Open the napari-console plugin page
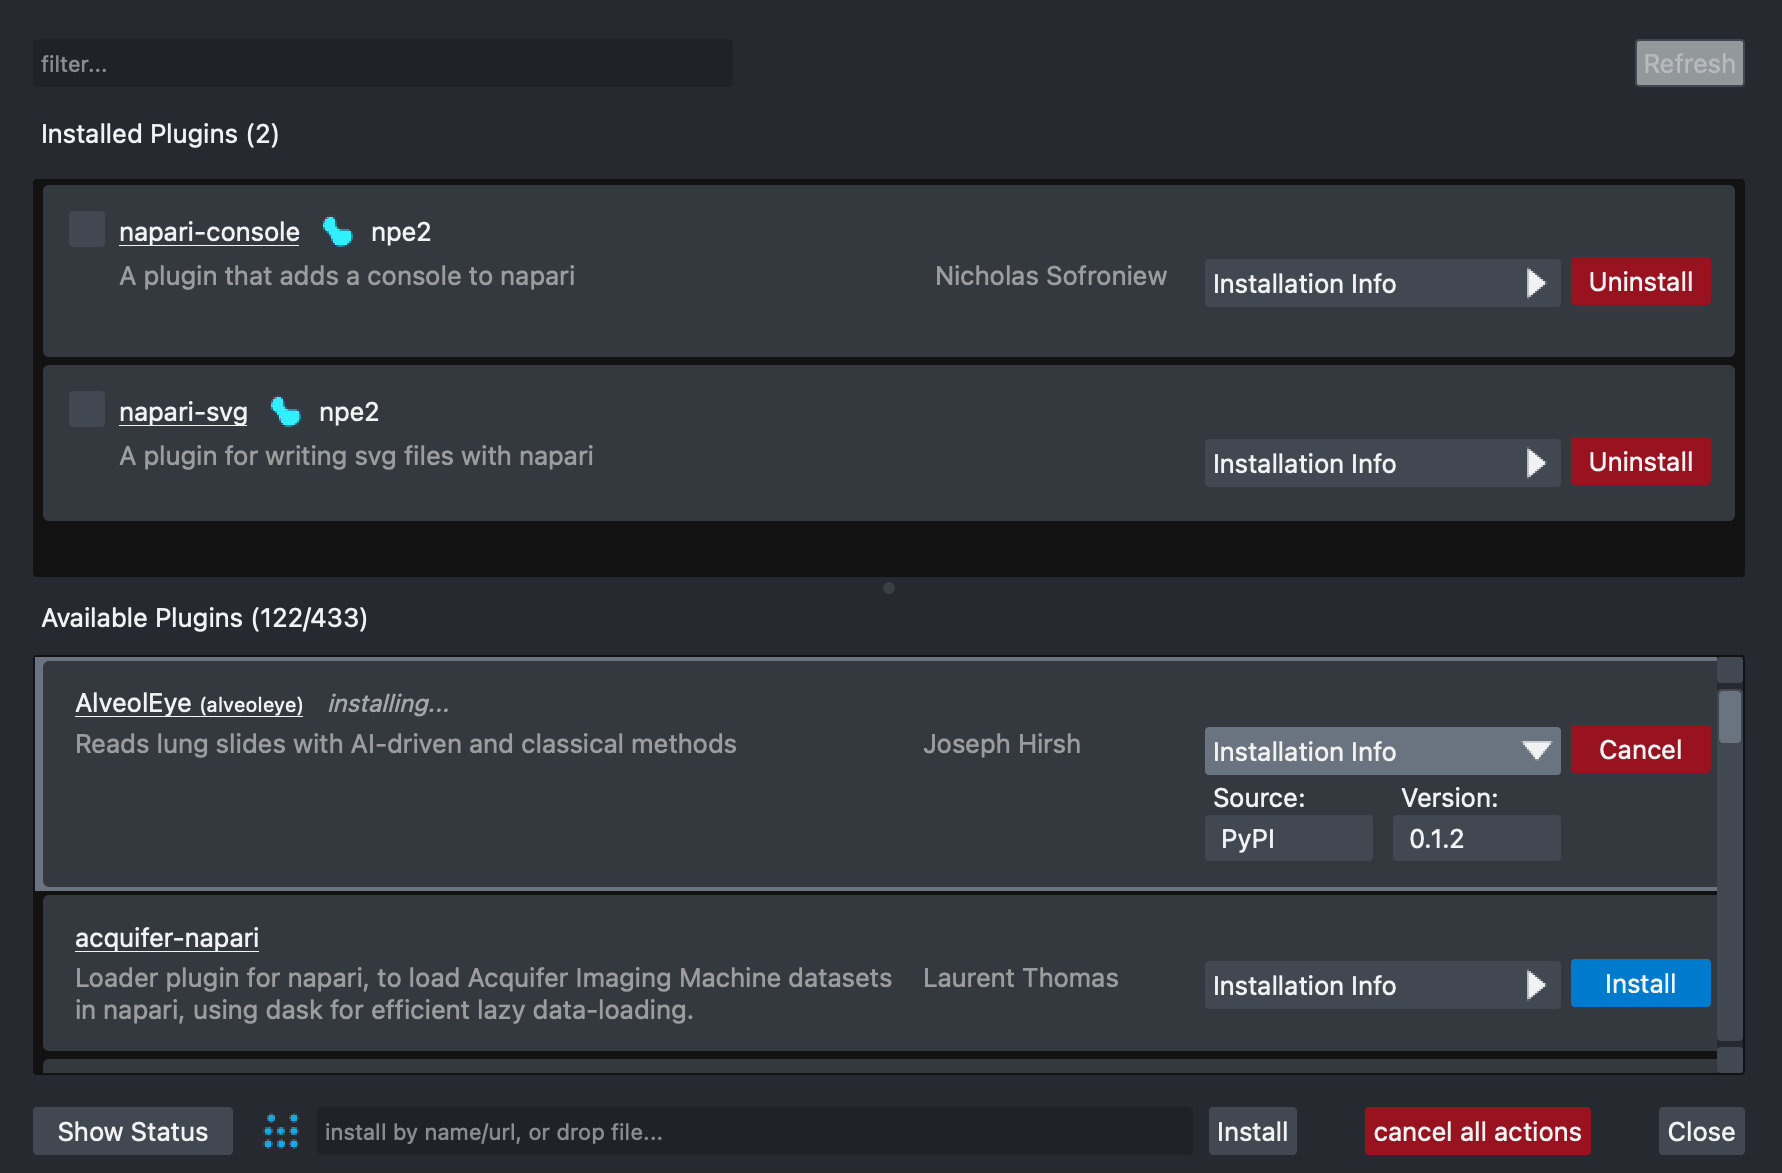1782x1173 pixels. (x=208, y=231)
